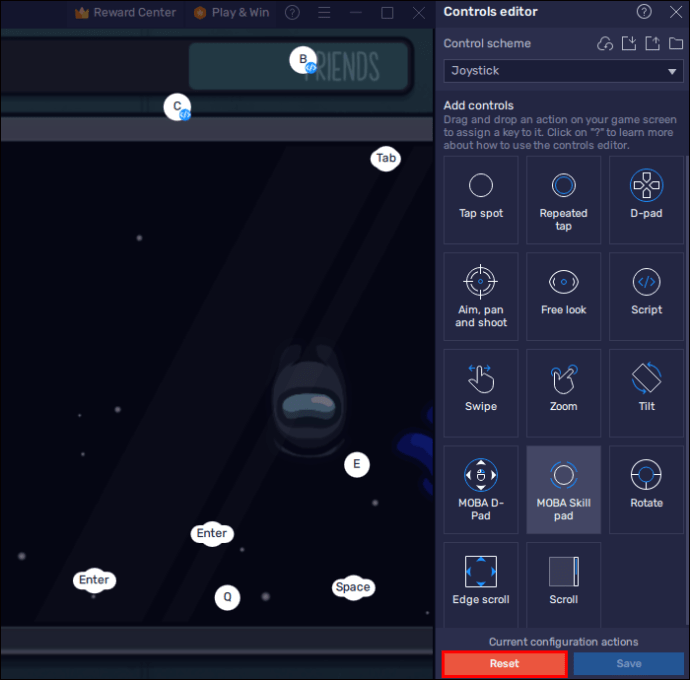690x680 pixels.
Task: Open Play & Win
Action: tap(231, 13)
